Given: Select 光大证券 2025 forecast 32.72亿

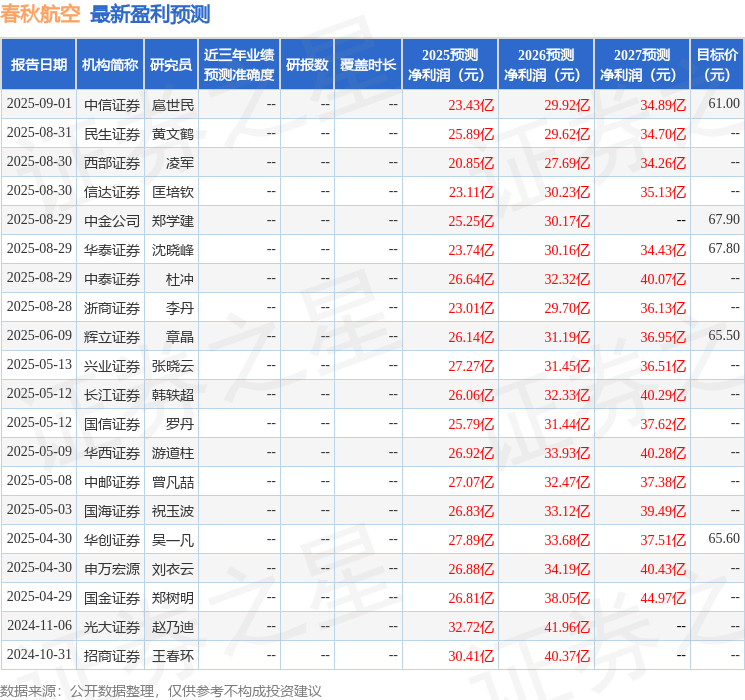Looking at the screenshot, I should pyautogui.click(x=471, y=627).
